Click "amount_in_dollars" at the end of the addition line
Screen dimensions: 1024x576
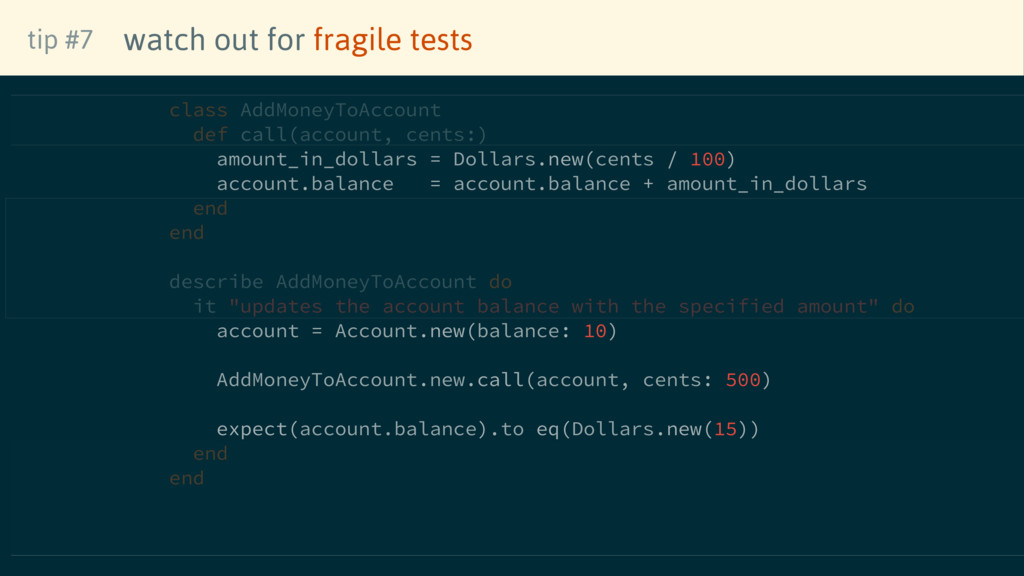766,184
